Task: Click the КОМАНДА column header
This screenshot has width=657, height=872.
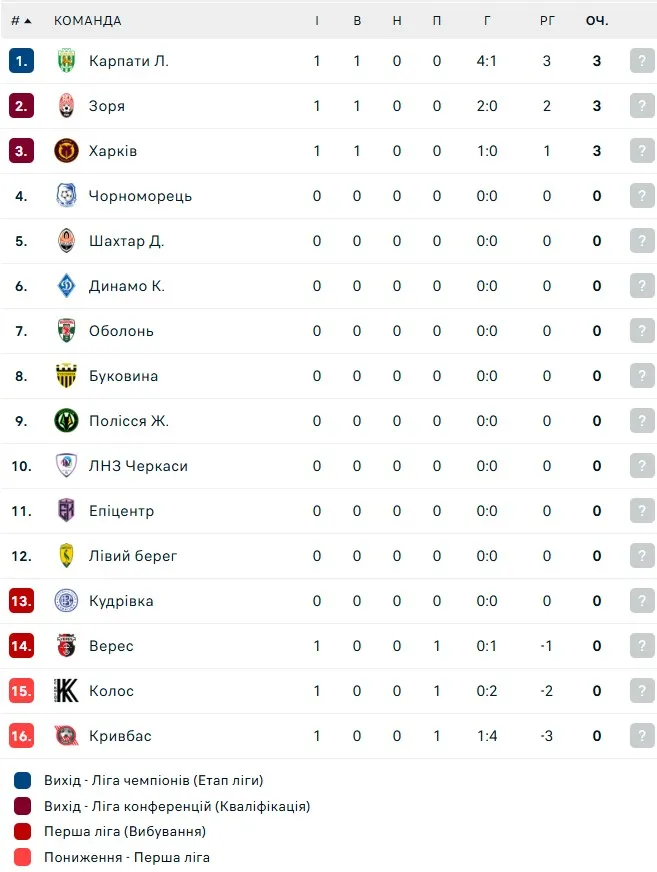Action: tap(87, 21)
